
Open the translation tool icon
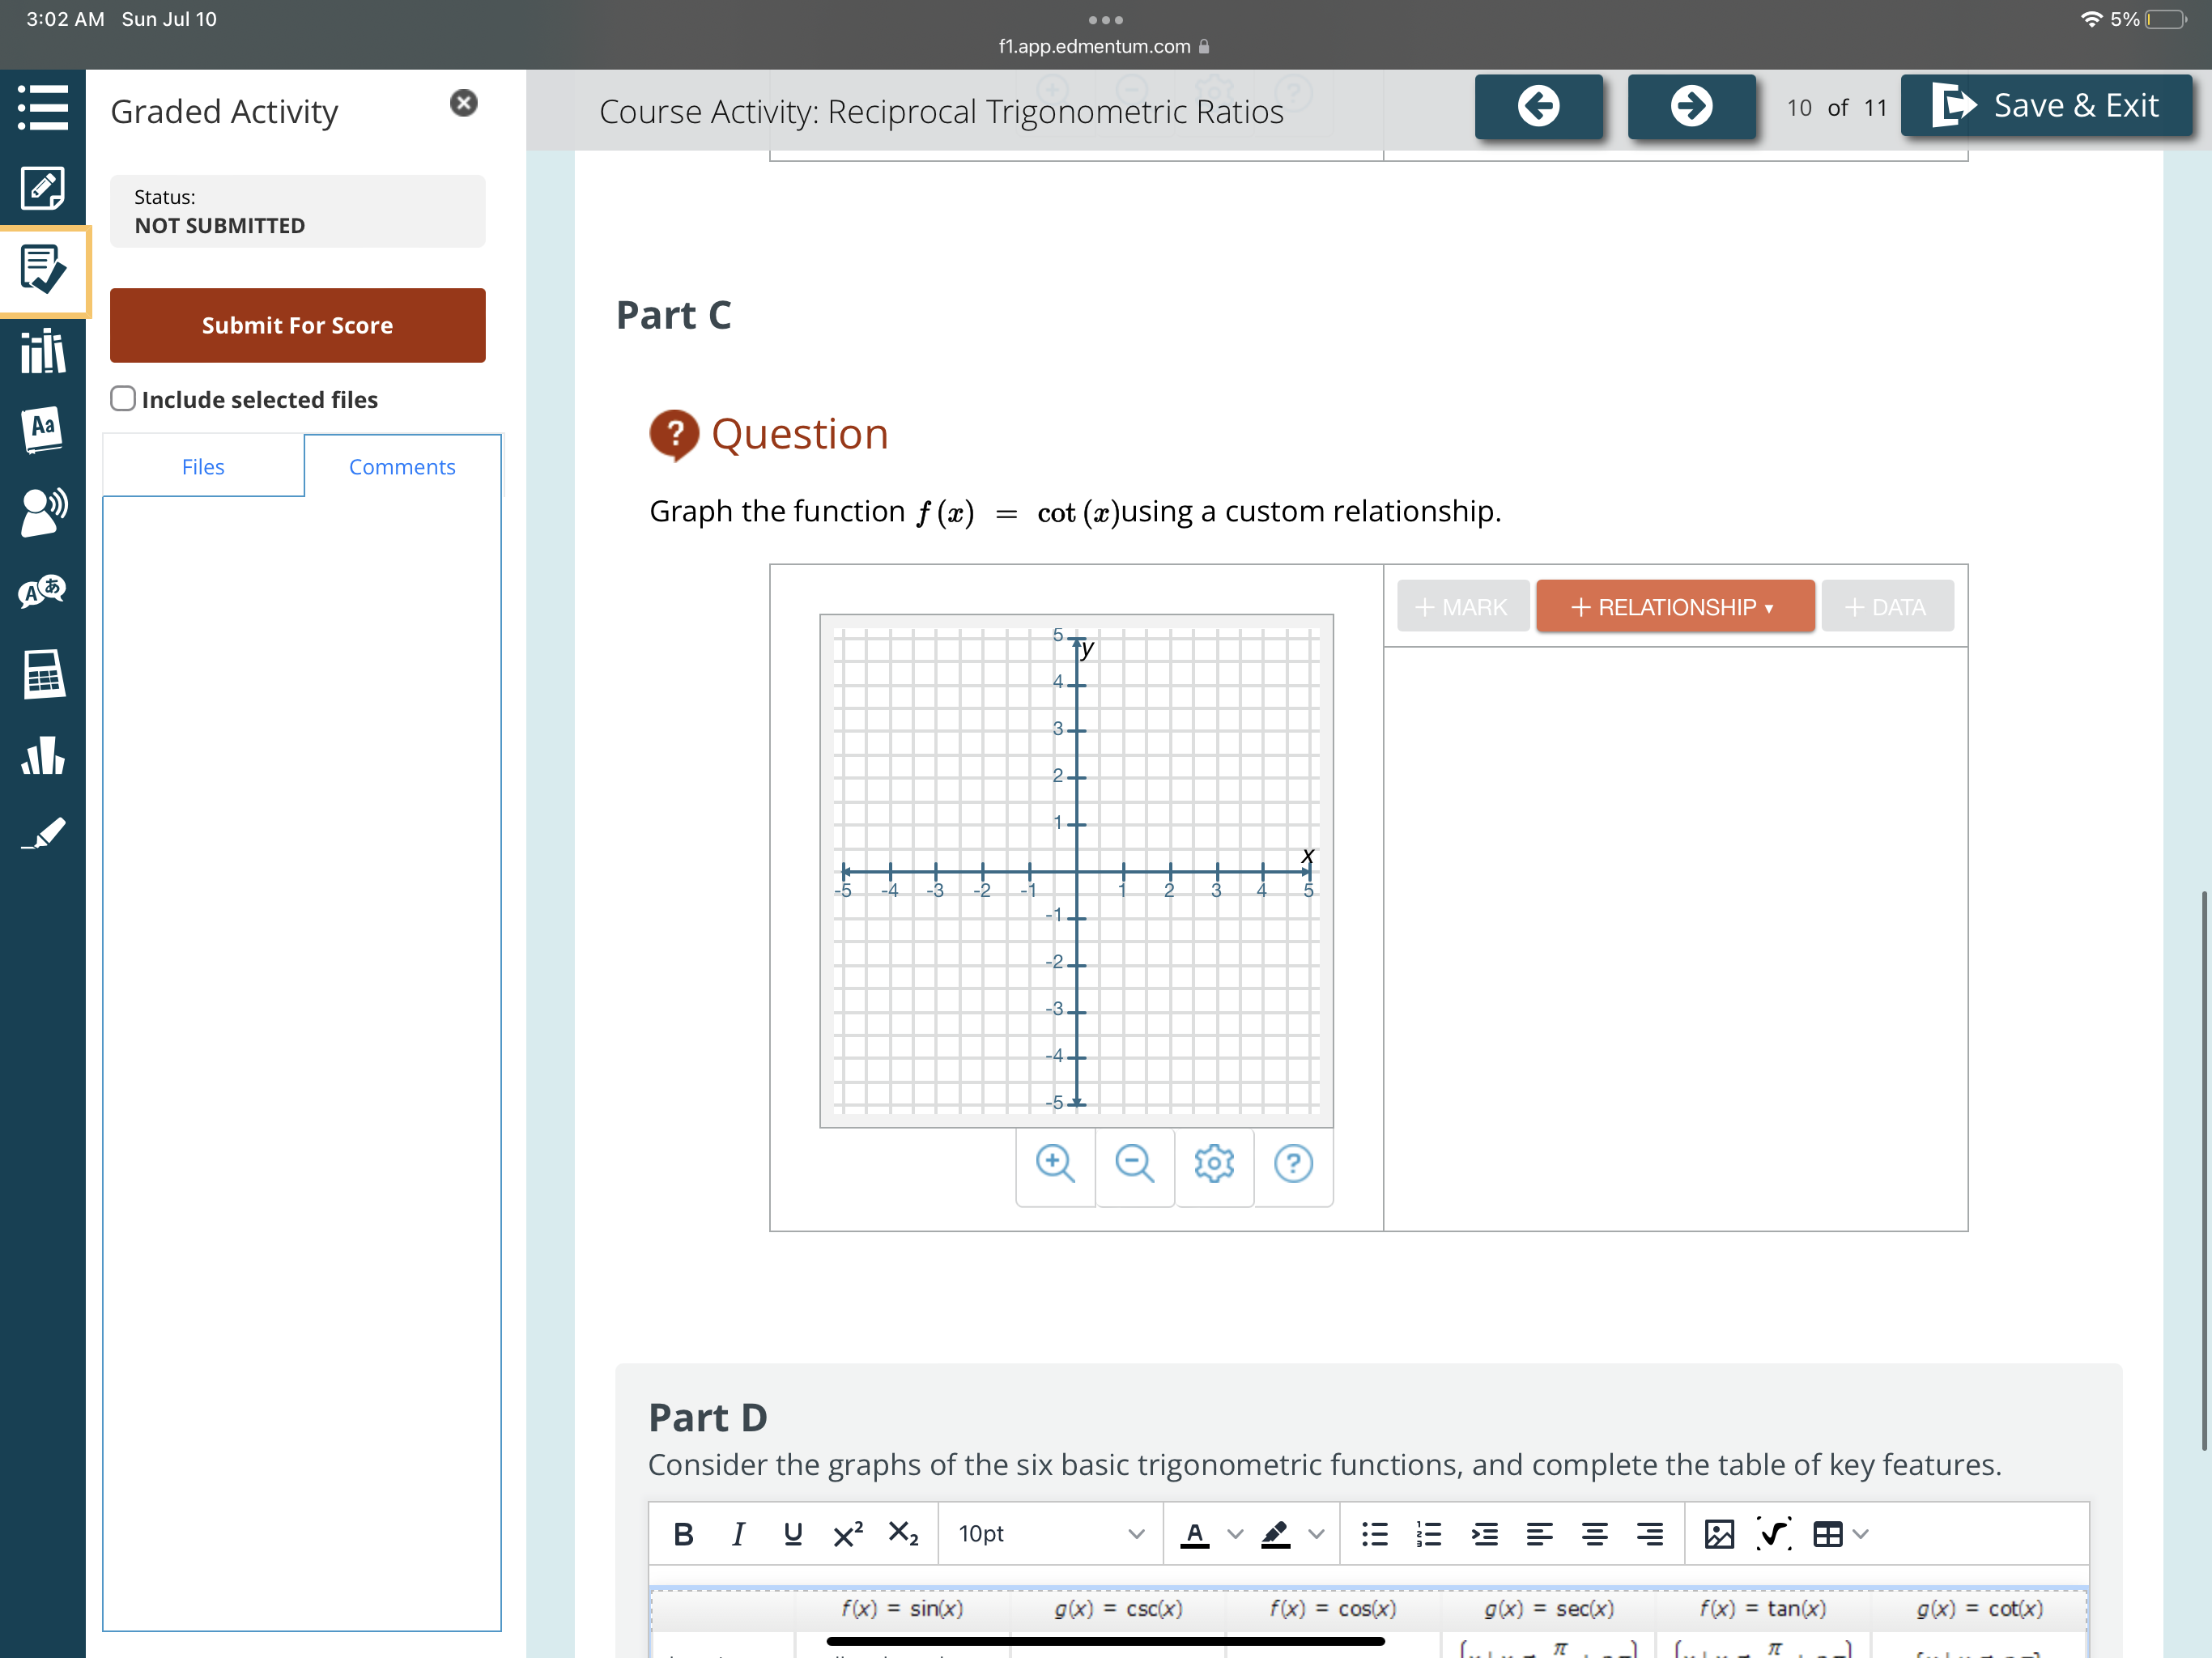(43, 592)
